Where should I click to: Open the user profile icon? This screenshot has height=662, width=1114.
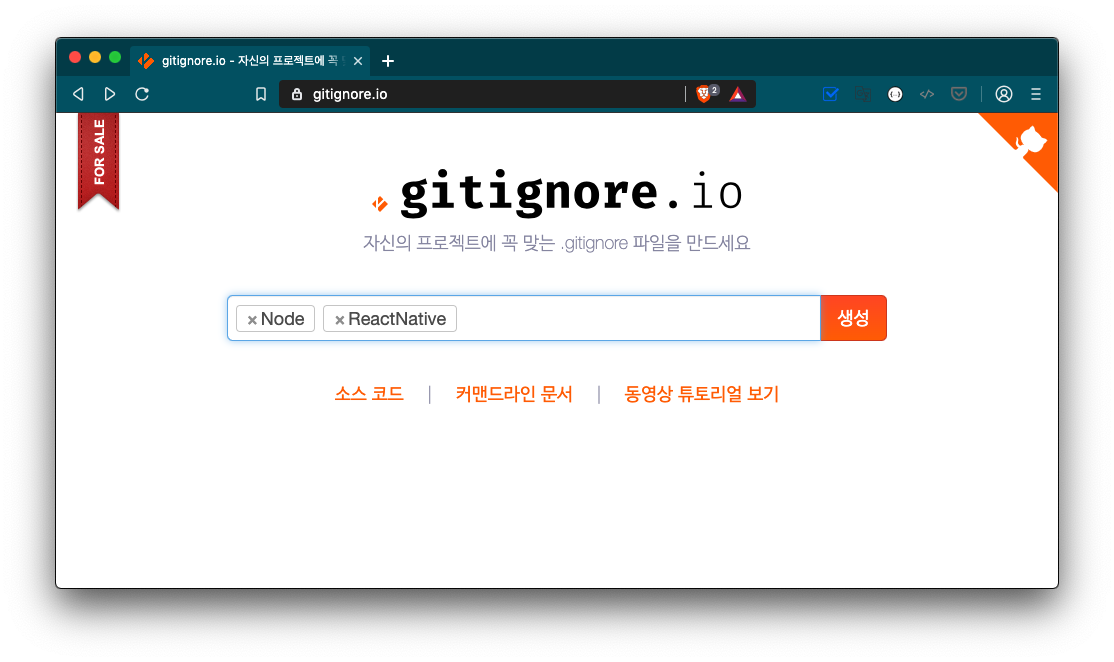[1004, 94]
